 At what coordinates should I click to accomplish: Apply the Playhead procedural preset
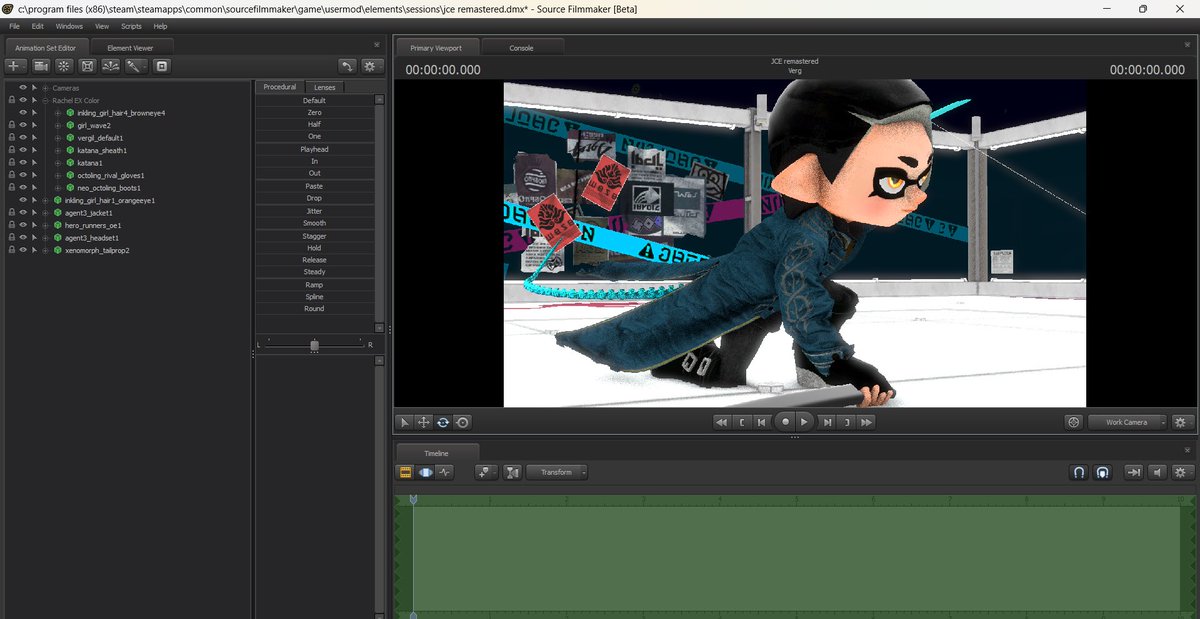tap(314, 149)
